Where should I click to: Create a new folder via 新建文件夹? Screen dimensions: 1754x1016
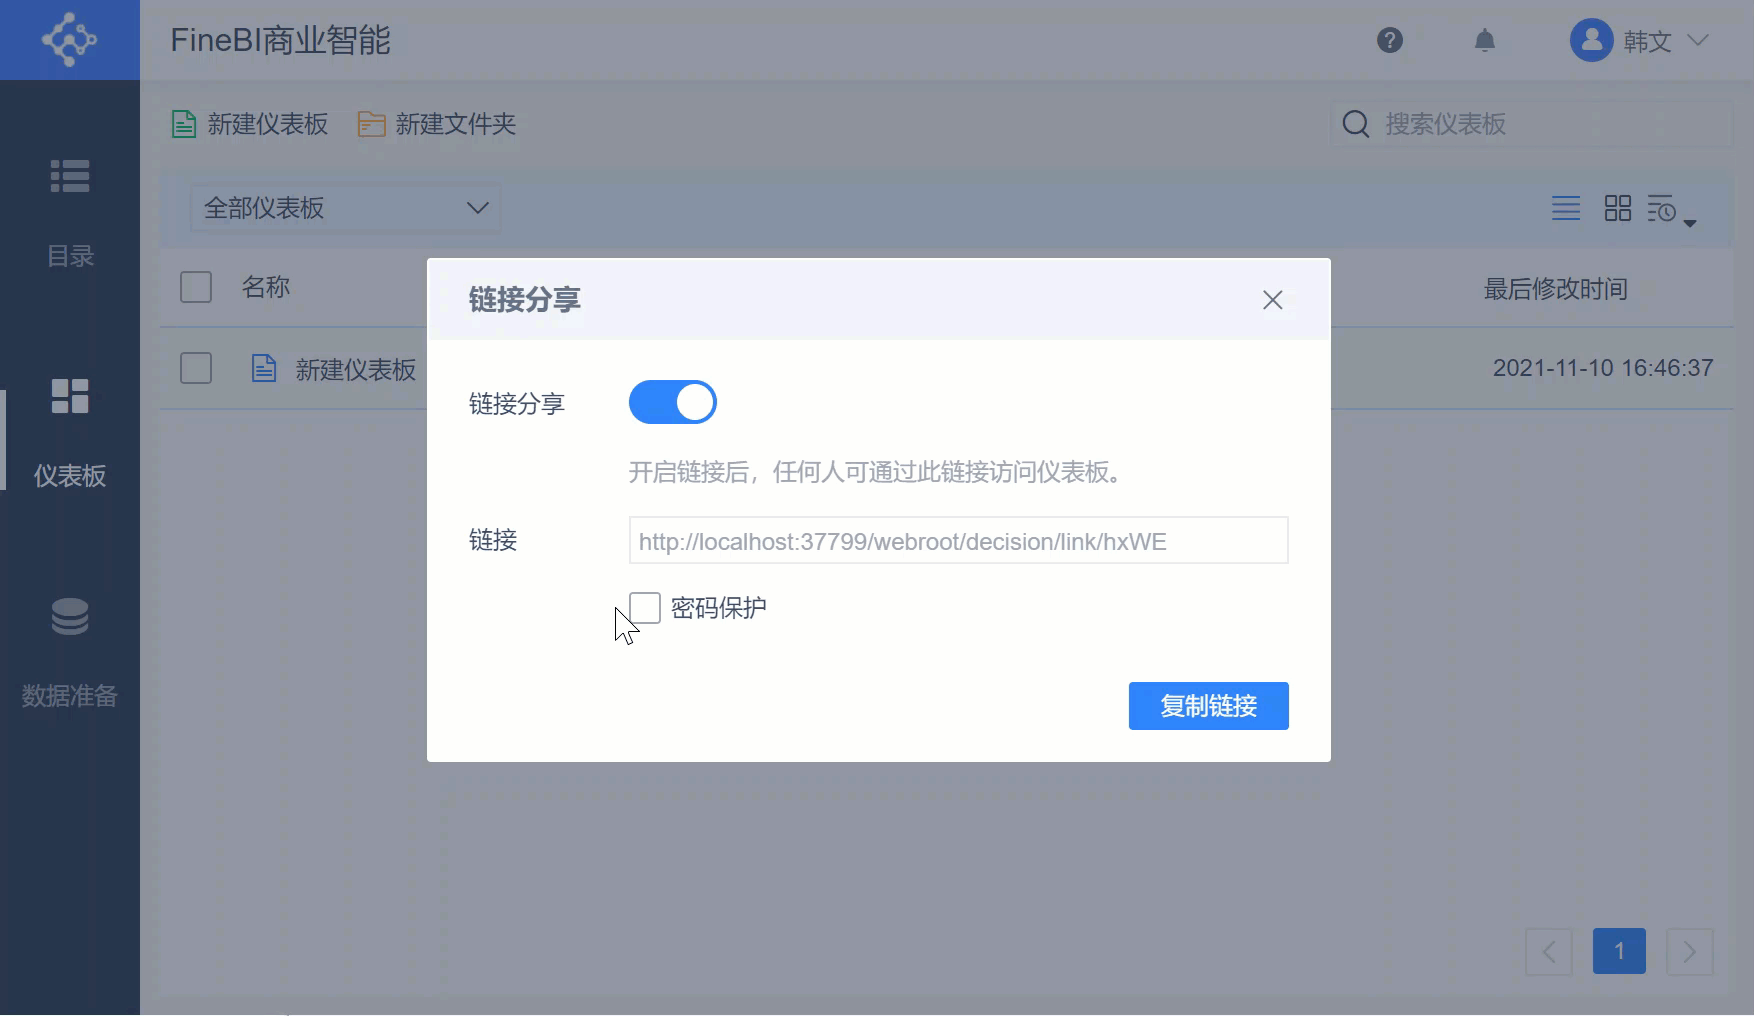(435, 124)
